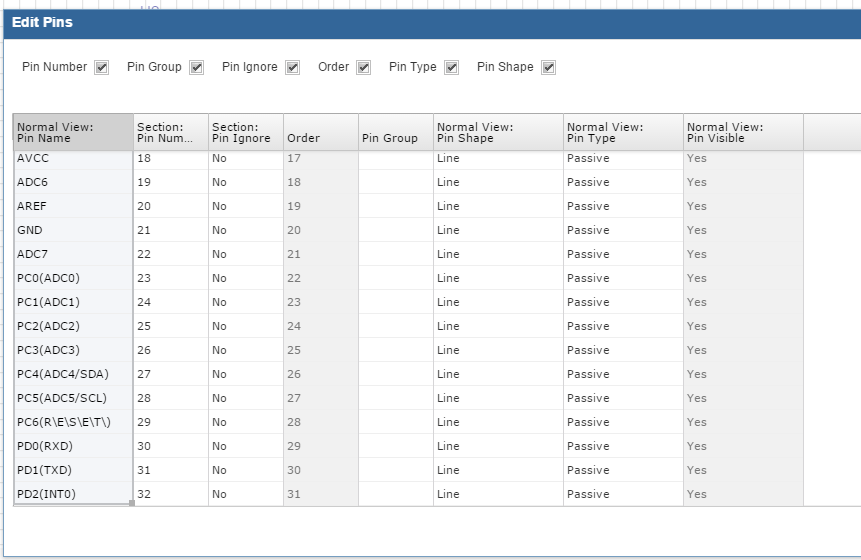861x560 pixels.
Task: Select the GND pin name cell
Action: (x=73, y=230)
